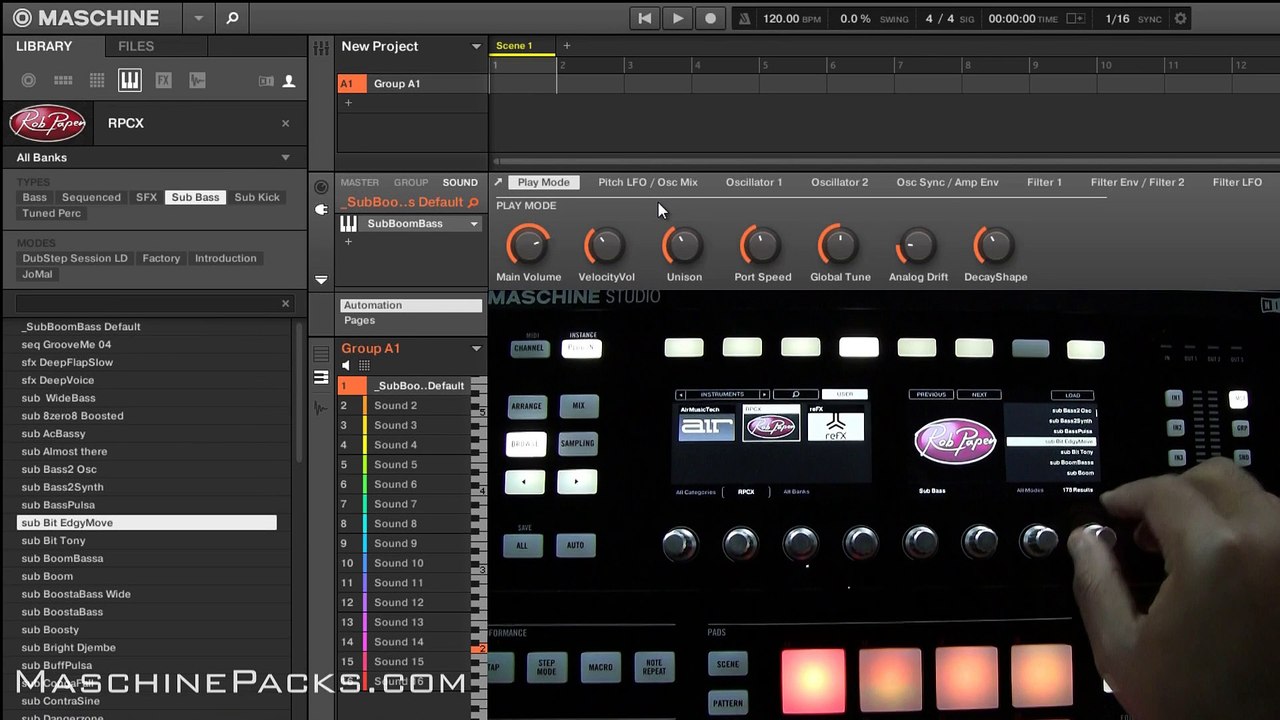Image resolution: width=1280 pixels, height=720 pixels.
Task: Filter by DubStep Session LD mode tag
Action: pyautogui.click(x=75, y=258)
